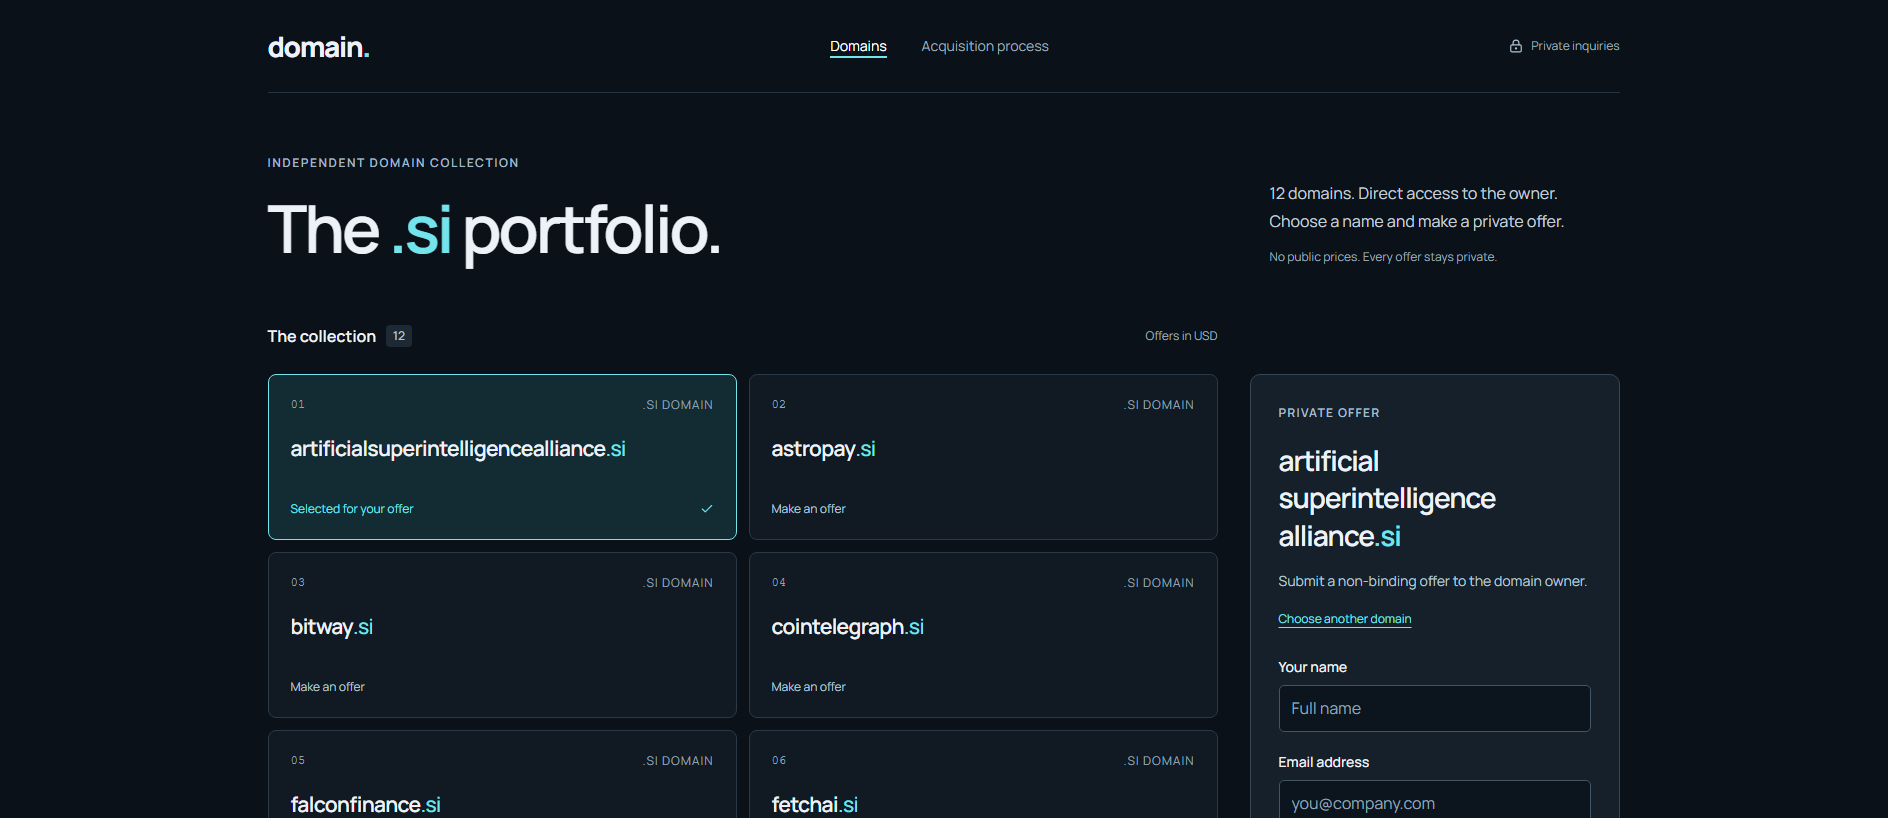Viewport: 1888px width, 818px height.
Task: Click Choose another domain link
Action: click(1345, 619)
